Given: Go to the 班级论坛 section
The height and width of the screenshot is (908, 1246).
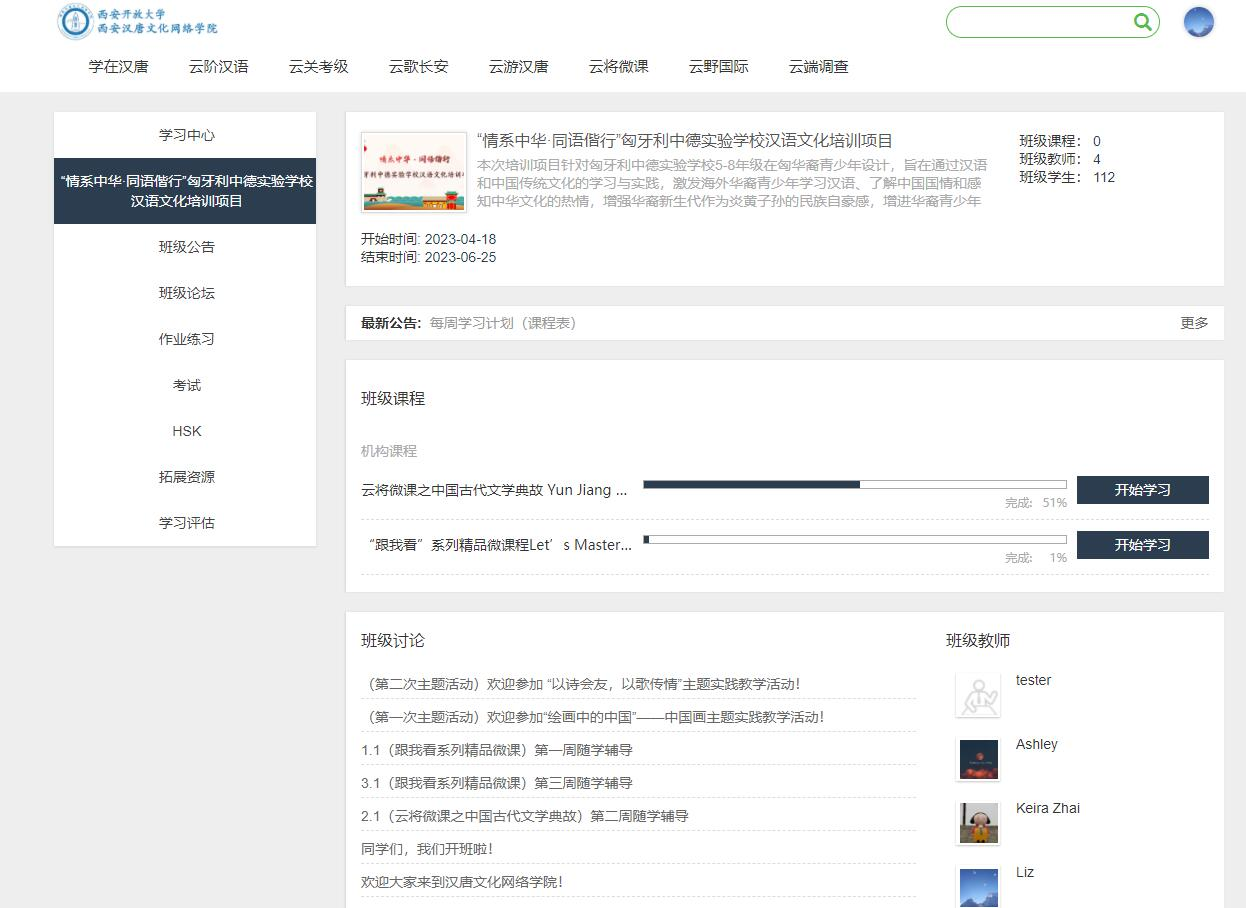Looking at the screenshot, I should (185, 292).
